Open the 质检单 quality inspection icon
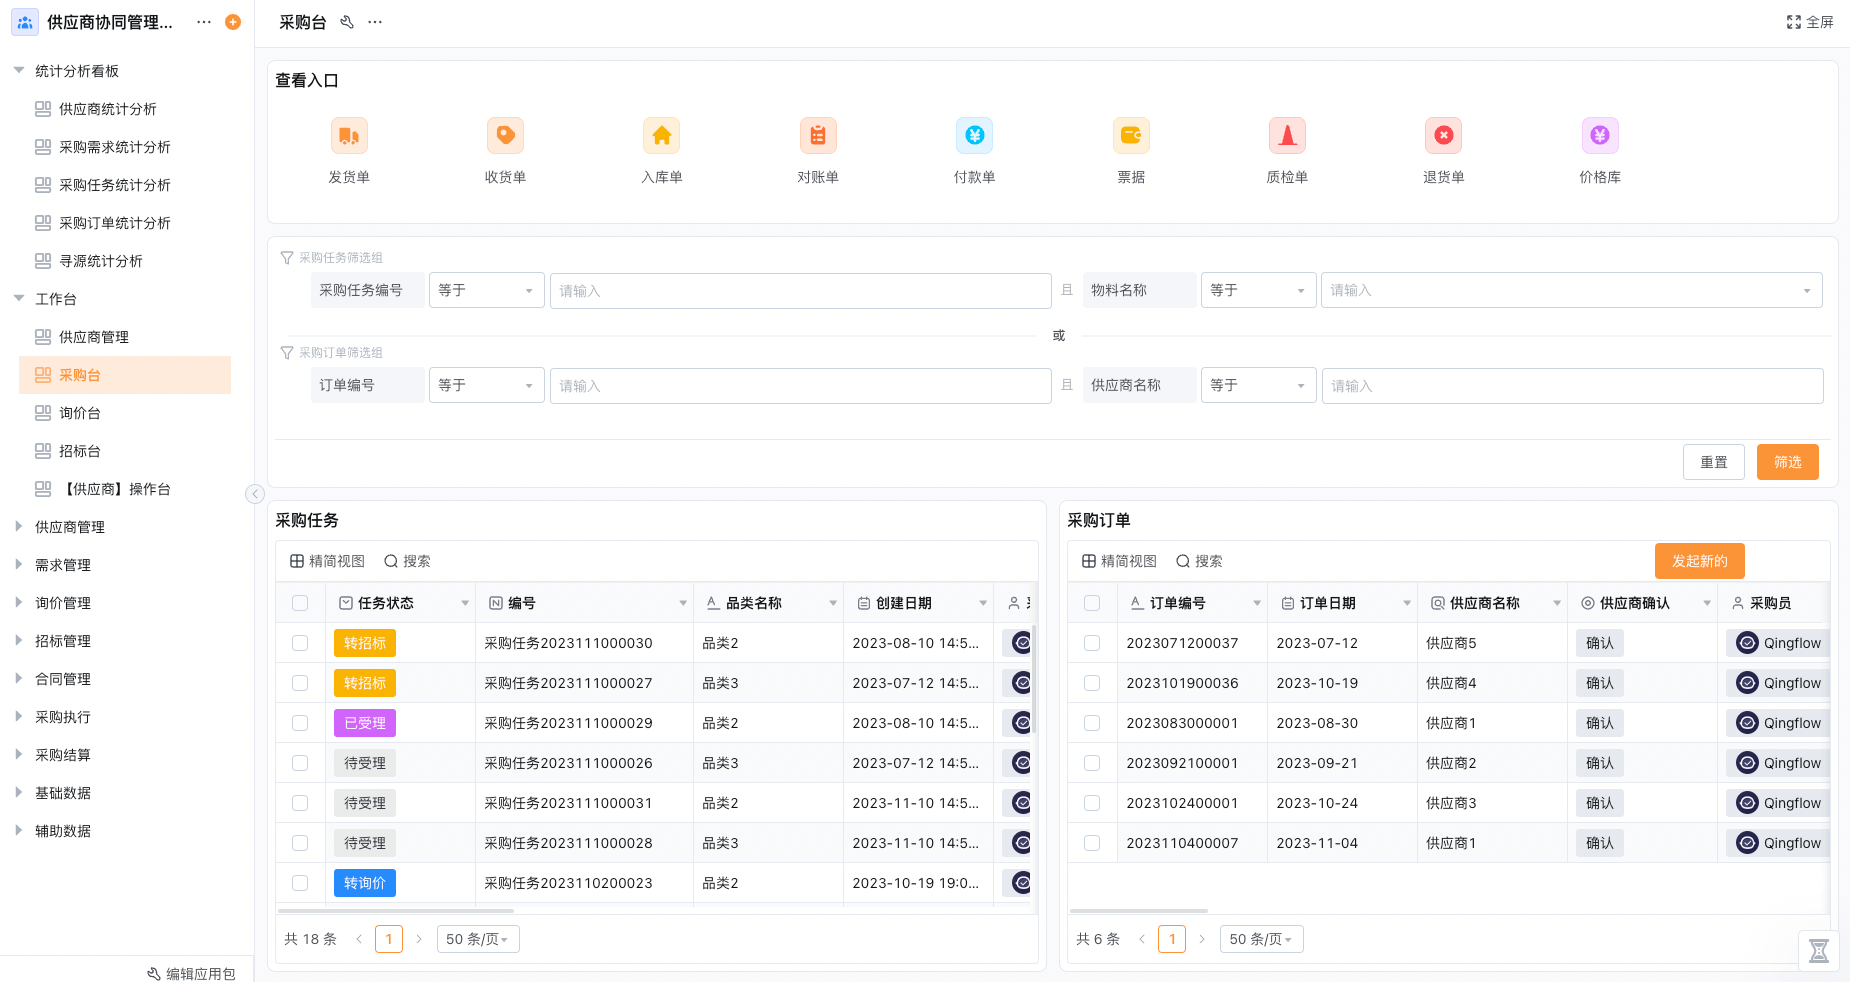This screenshot has height=982, width=1850. pos(1287,136)
